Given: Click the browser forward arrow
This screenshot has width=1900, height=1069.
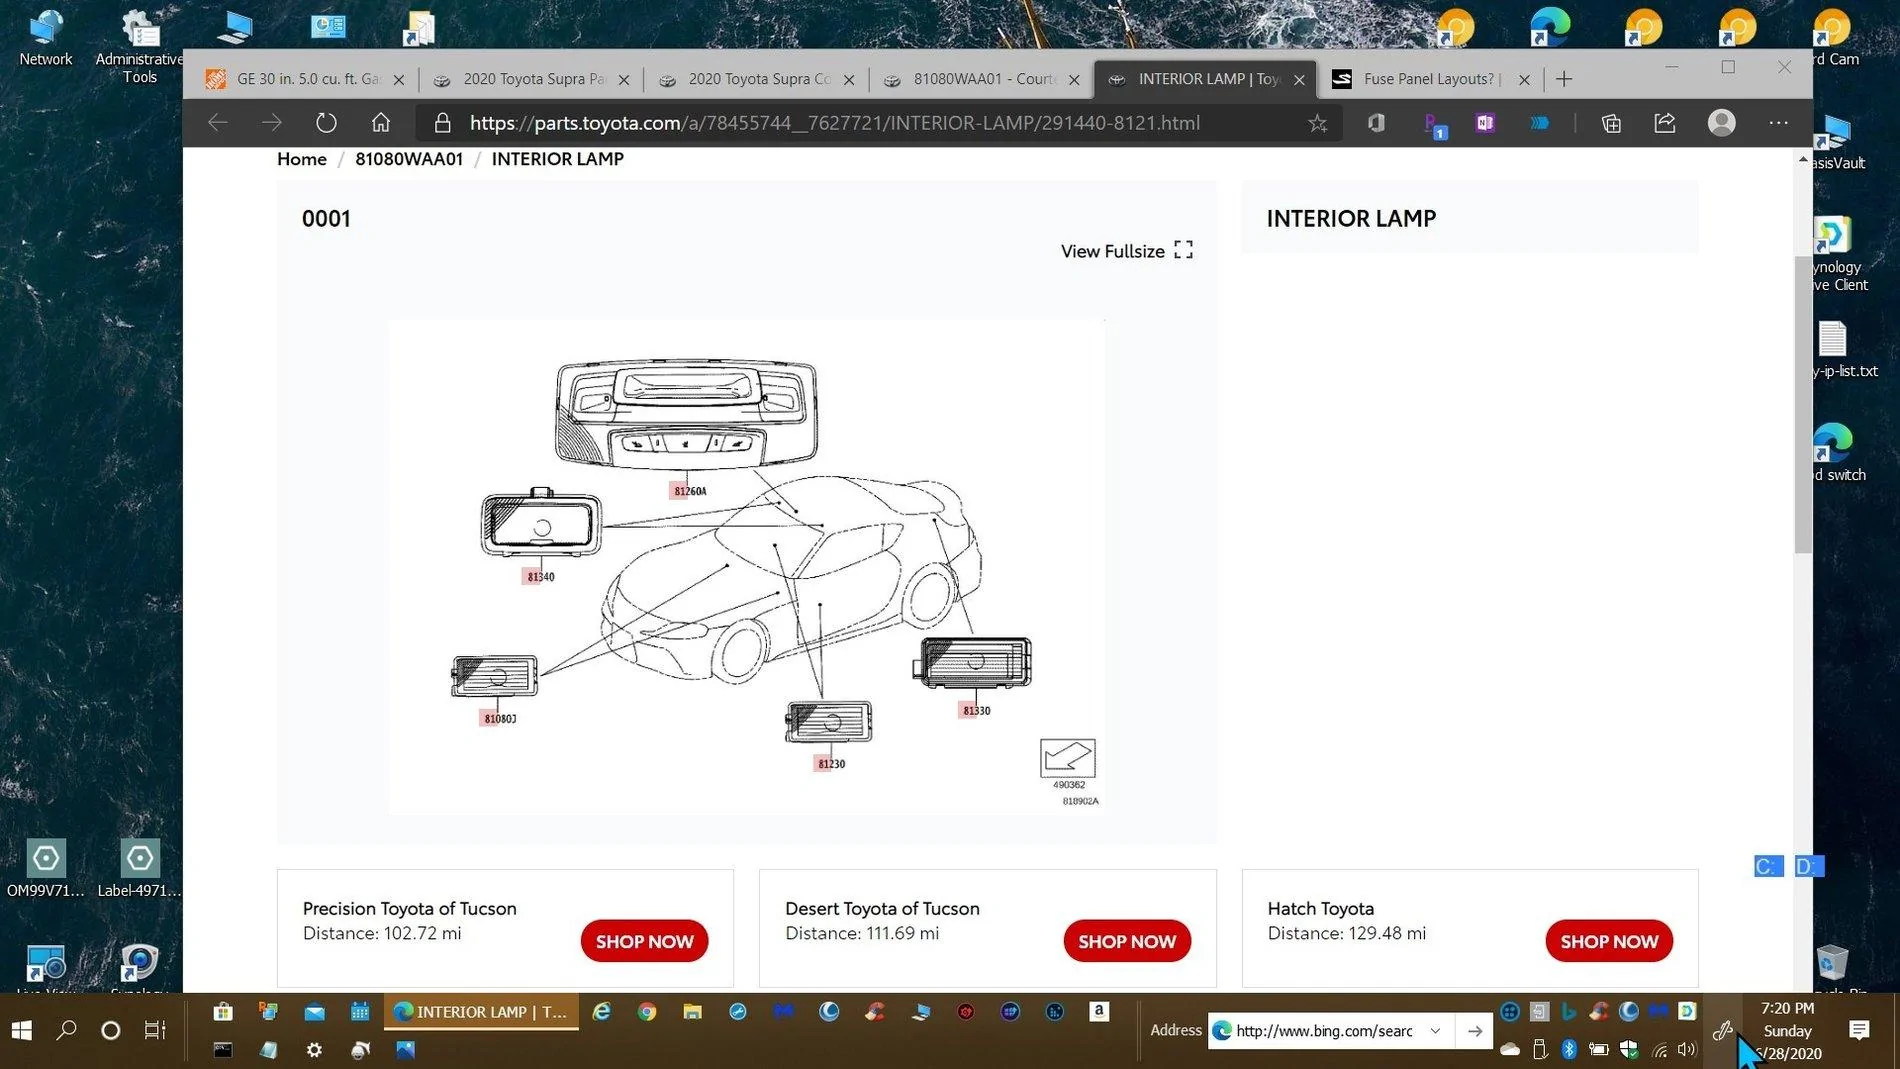Looking at the screenshot, I should 271,123.
